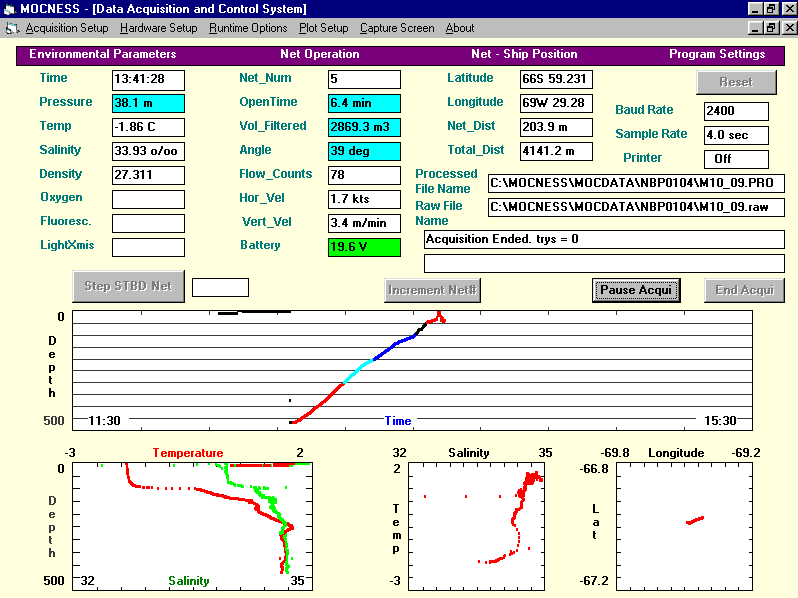Click the Net_Num field showing 5
This screenshot has width=798, height=598.
[x=364, y=79]
